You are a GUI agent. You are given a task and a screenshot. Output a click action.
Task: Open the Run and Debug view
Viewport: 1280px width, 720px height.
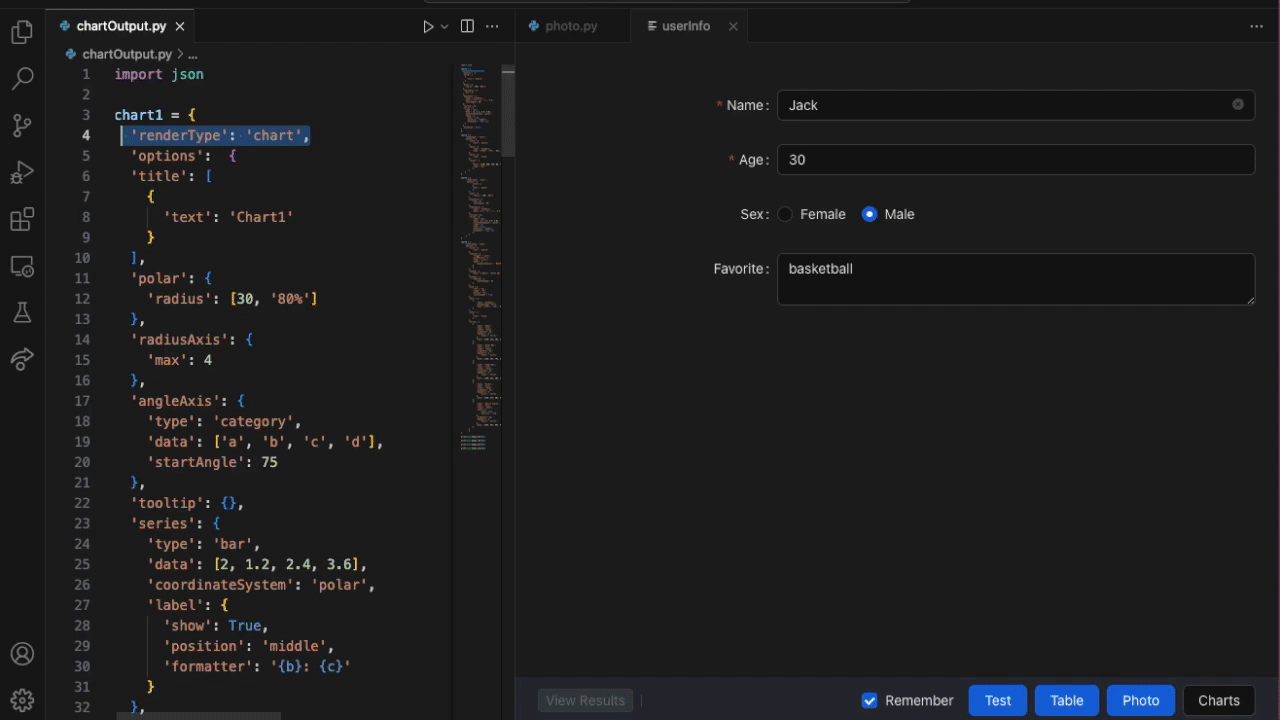22,173
